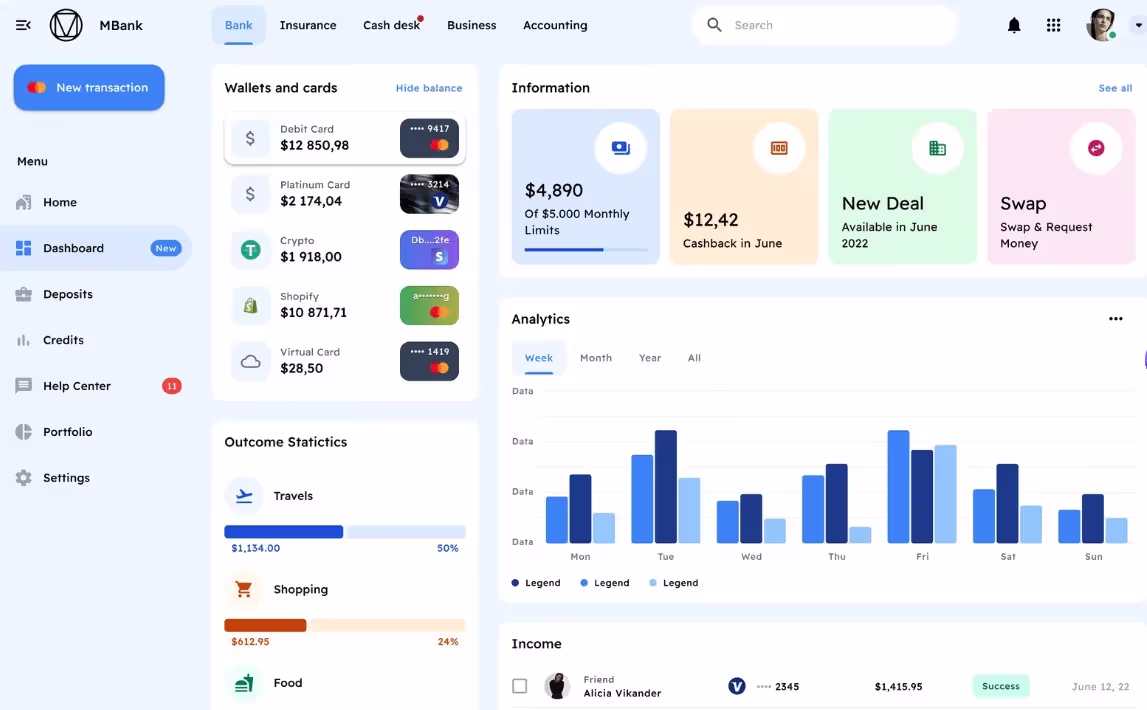Viewport: 1147px width, 710px height.
Task: Click the Swap arrows icon
Action: click(x=1096, y=148)
